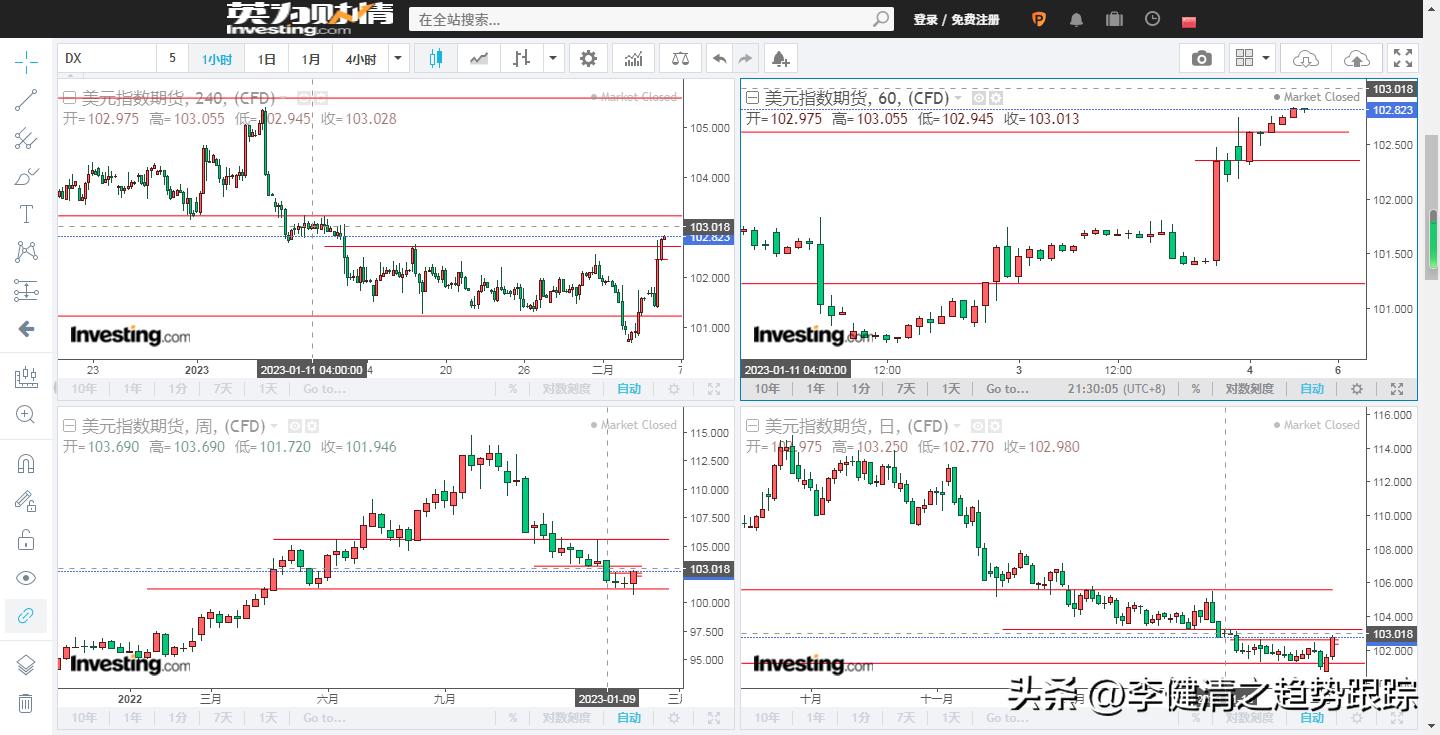
Task: Choose the text annotation tool
Action: click(x=26, y=214)
